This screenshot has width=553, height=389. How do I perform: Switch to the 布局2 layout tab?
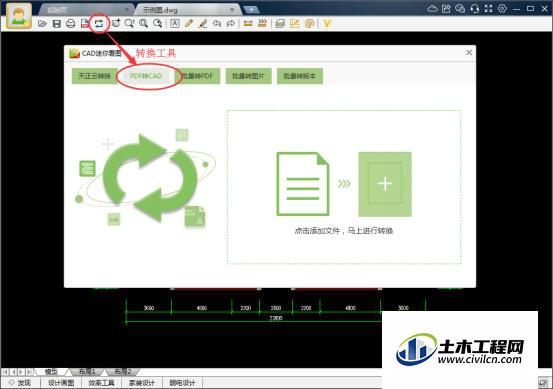pos(122,372)
